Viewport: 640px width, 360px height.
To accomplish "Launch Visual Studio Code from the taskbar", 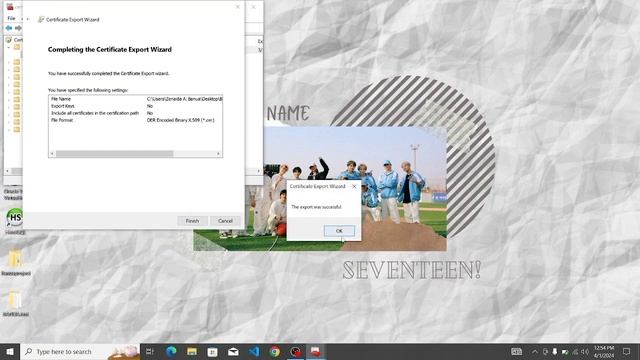I will point(254,351).
